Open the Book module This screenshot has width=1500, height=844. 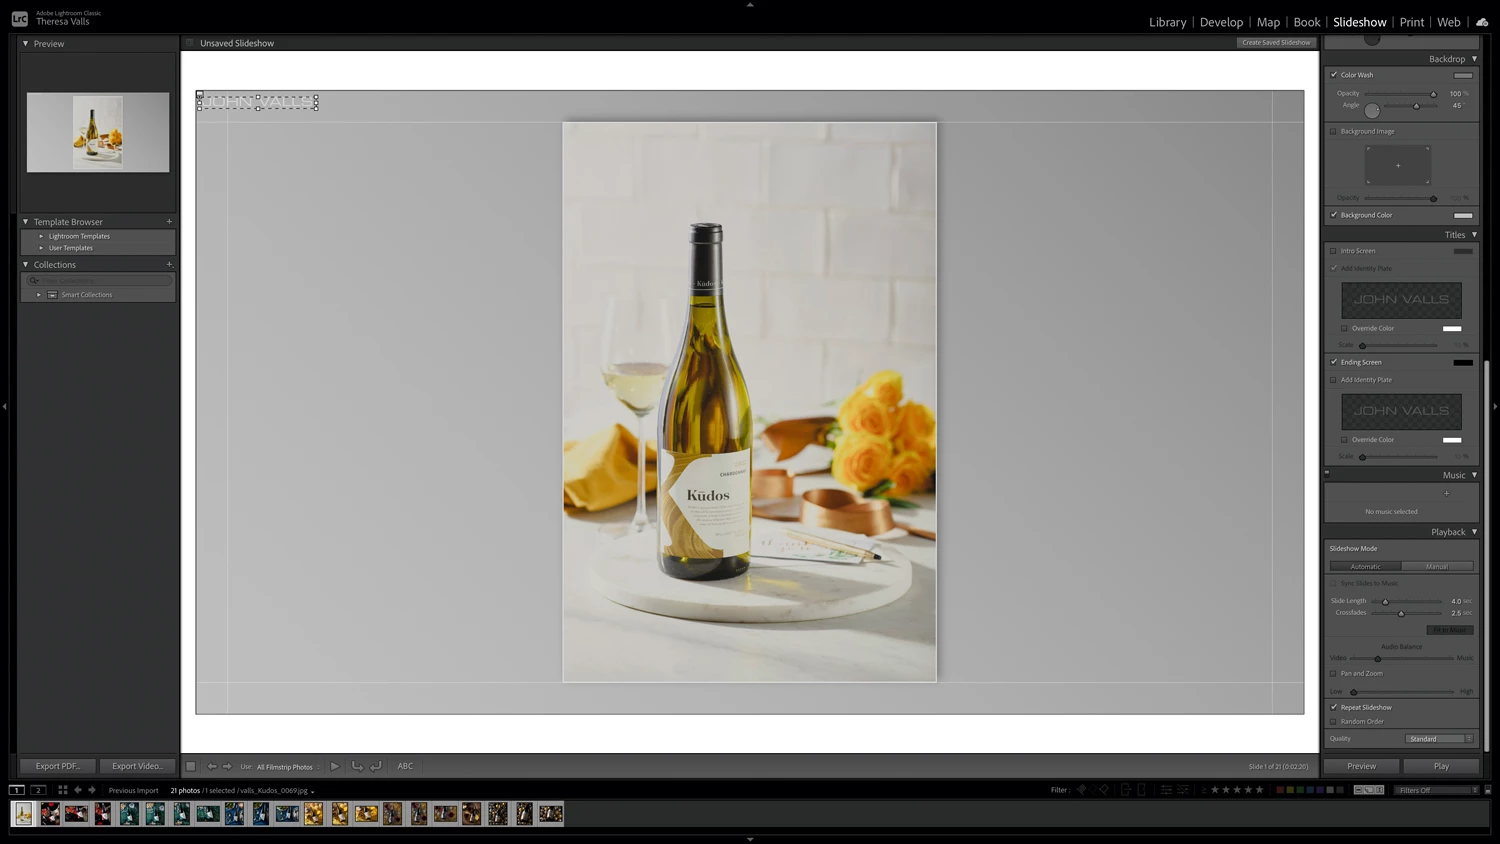point(1306,22)
